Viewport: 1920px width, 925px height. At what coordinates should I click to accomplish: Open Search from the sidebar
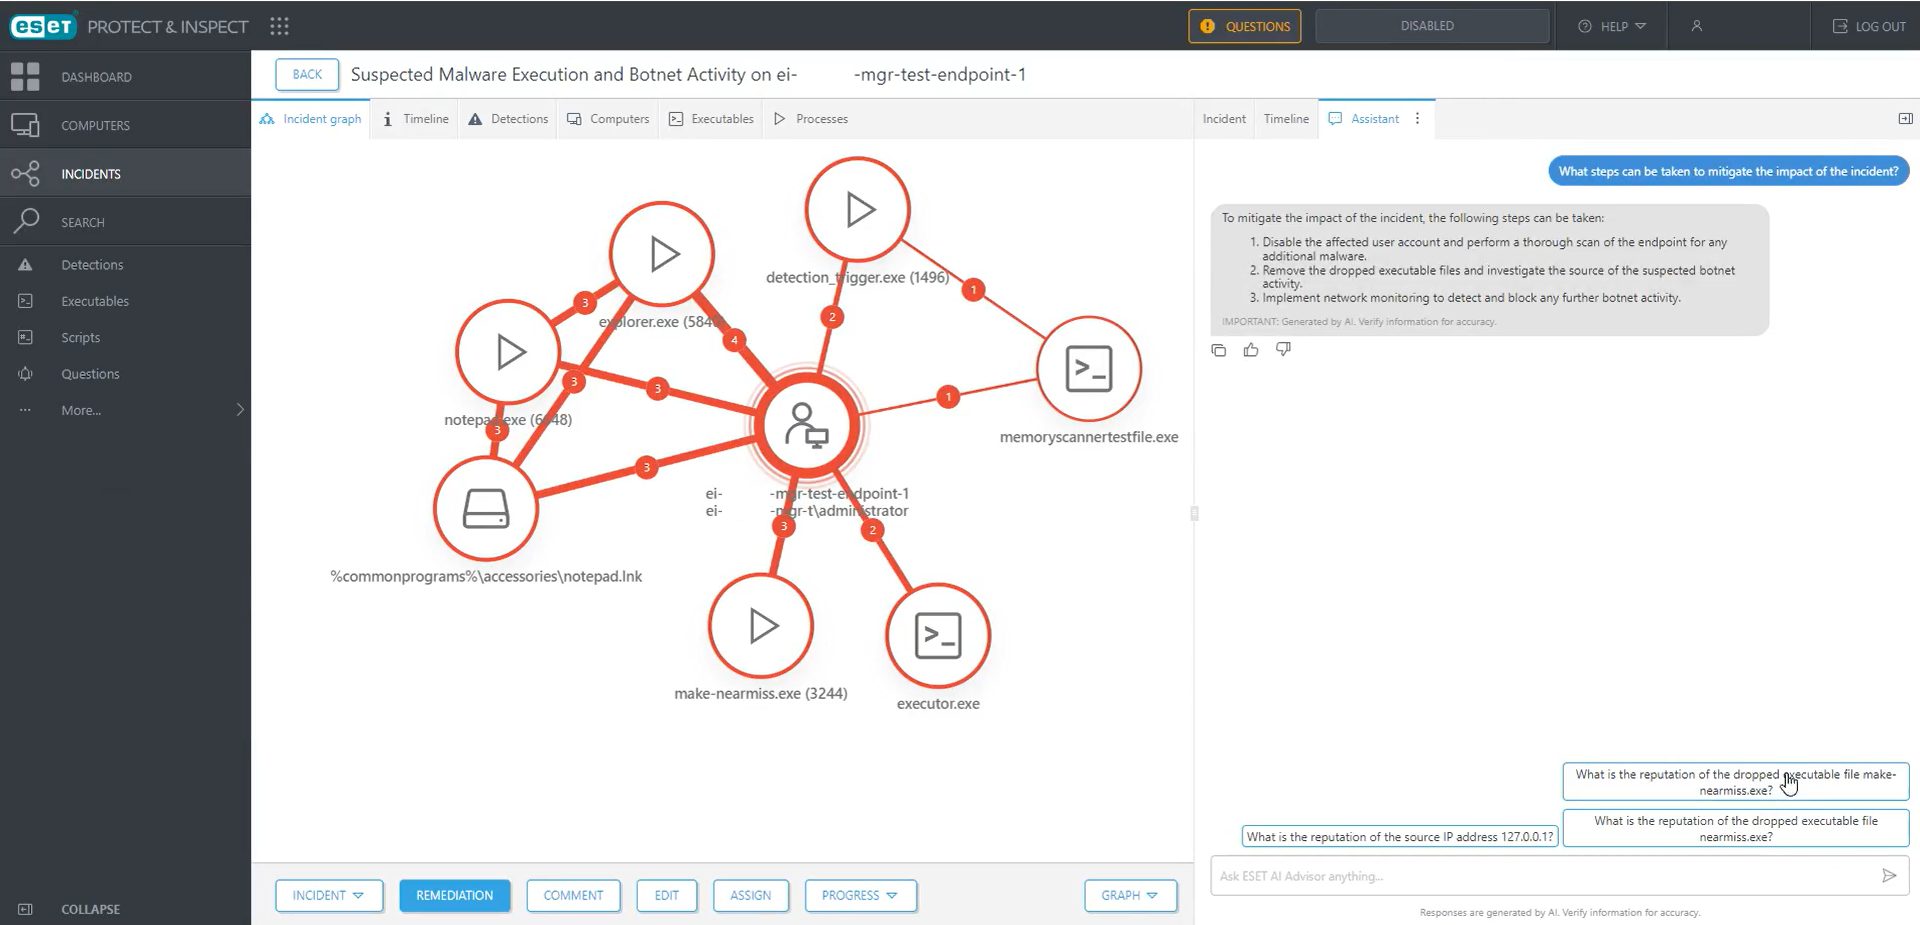tap(125, 222)
